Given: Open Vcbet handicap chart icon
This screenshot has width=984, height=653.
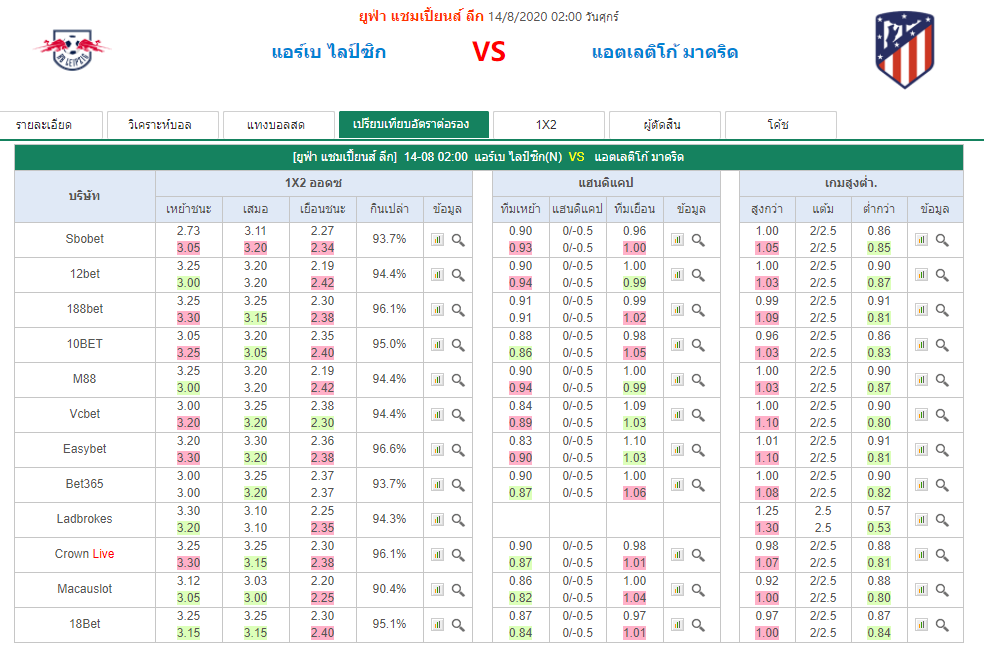Looking at the screenshot, I should [677, 415].
